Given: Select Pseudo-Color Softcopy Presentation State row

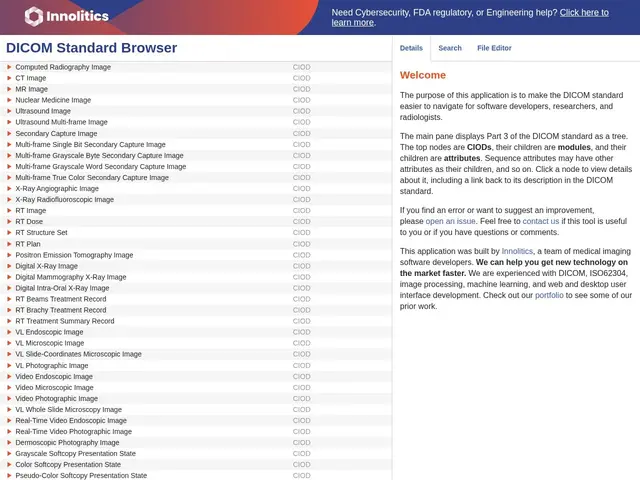Looking at the screenshot, I should [196, 476].
